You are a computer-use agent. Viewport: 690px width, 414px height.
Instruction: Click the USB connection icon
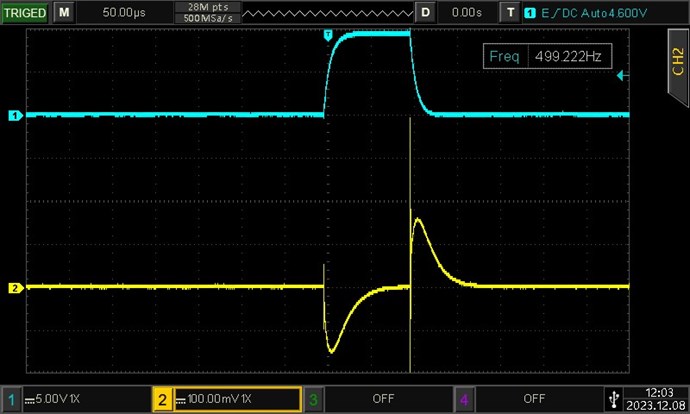[614, 399]
